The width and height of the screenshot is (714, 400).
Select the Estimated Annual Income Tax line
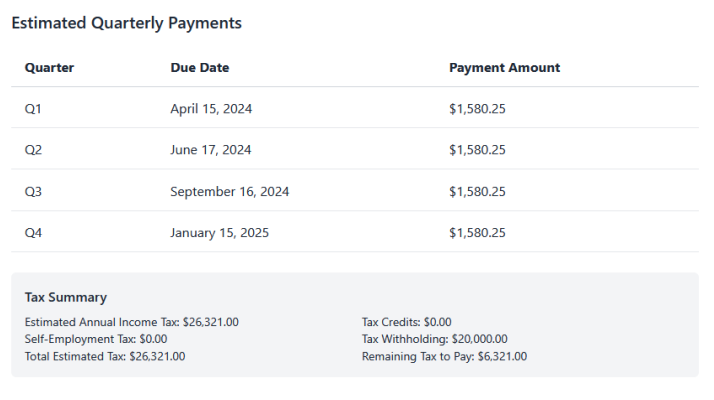pos(131,322)
